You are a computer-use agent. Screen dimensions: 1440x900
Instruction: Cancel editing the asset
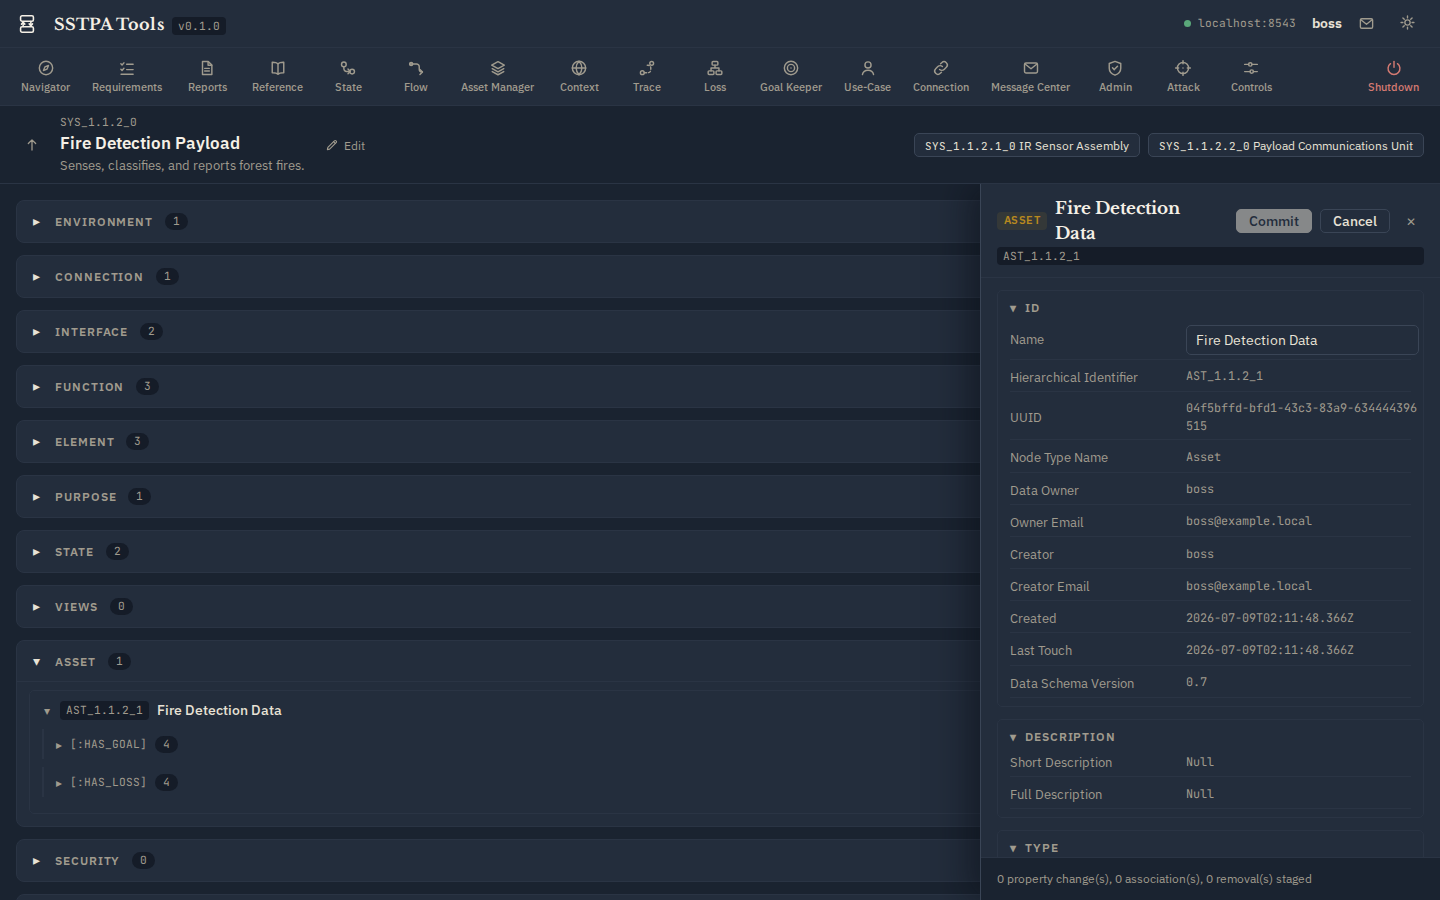(x=1355, y=221)
